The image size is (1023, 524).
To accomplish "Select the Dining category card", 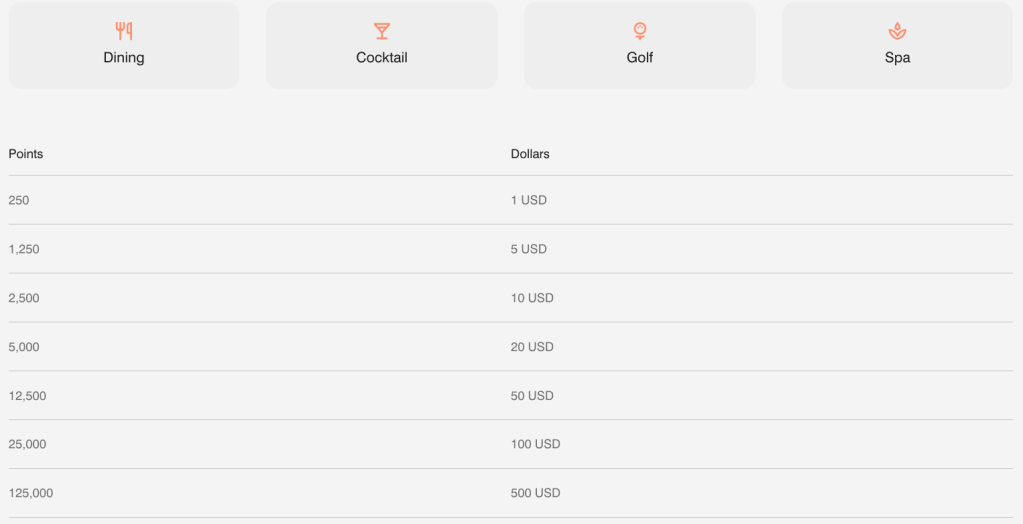I will coord(124,46).
